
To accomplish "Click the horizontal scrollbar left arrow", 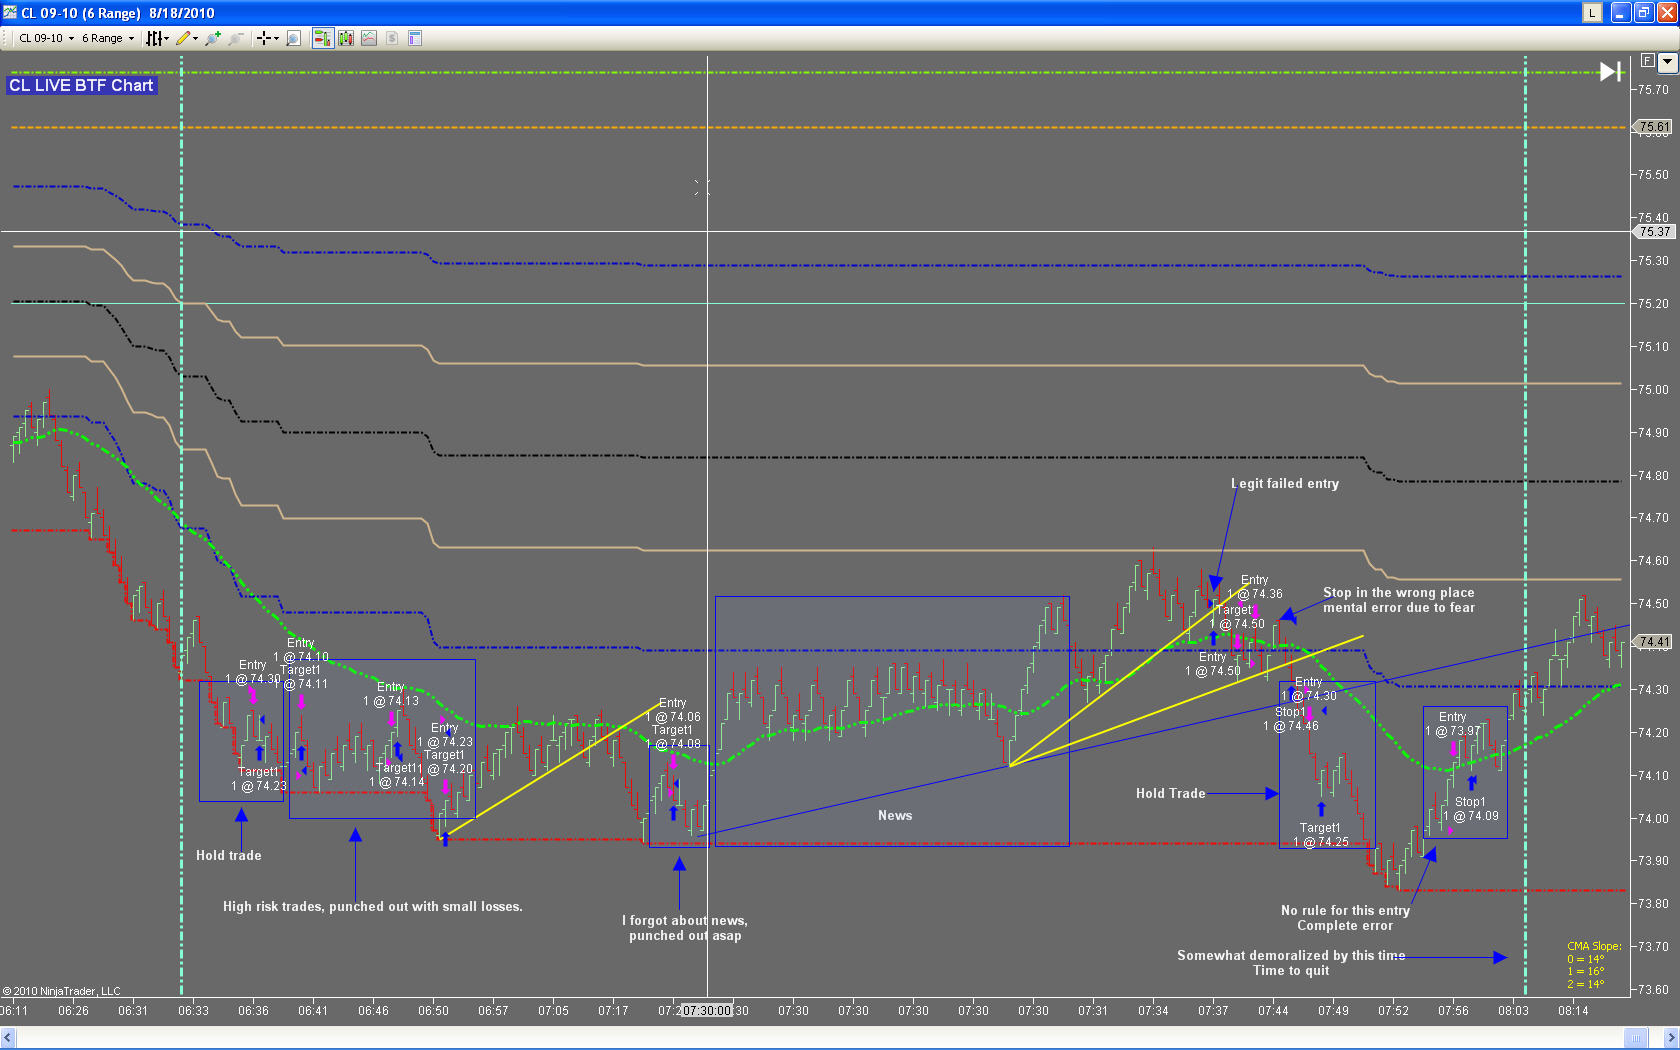I will [8, 1038].
